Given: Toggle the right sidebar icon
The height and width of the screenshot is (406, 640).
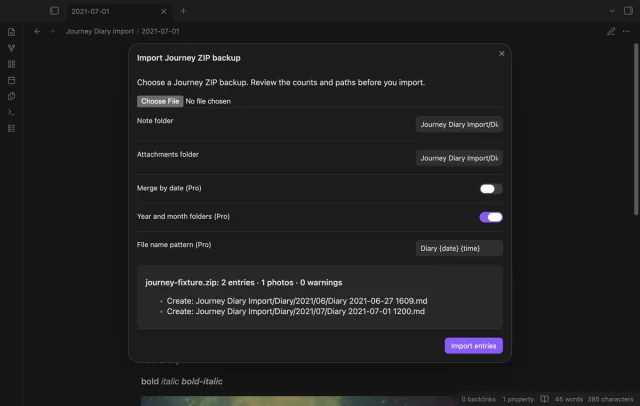Looking at the screenshot, I should 628,11.
